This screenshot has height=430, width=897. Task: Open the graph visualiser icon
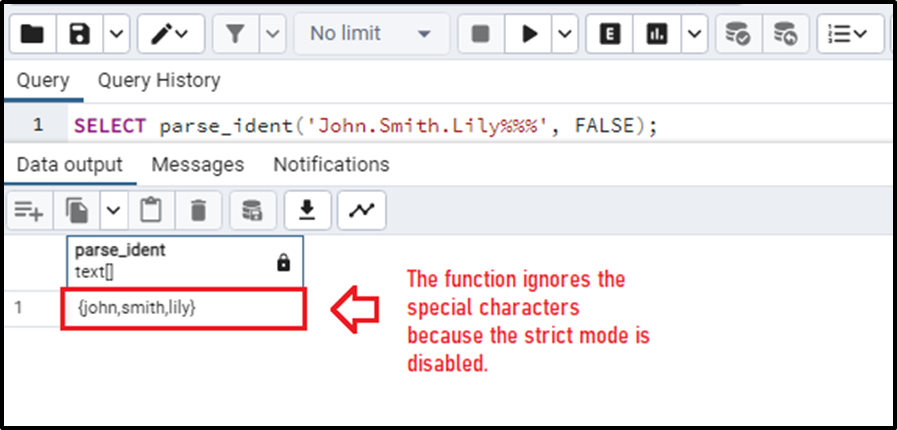pyautogui.click(x=362, y=210)
